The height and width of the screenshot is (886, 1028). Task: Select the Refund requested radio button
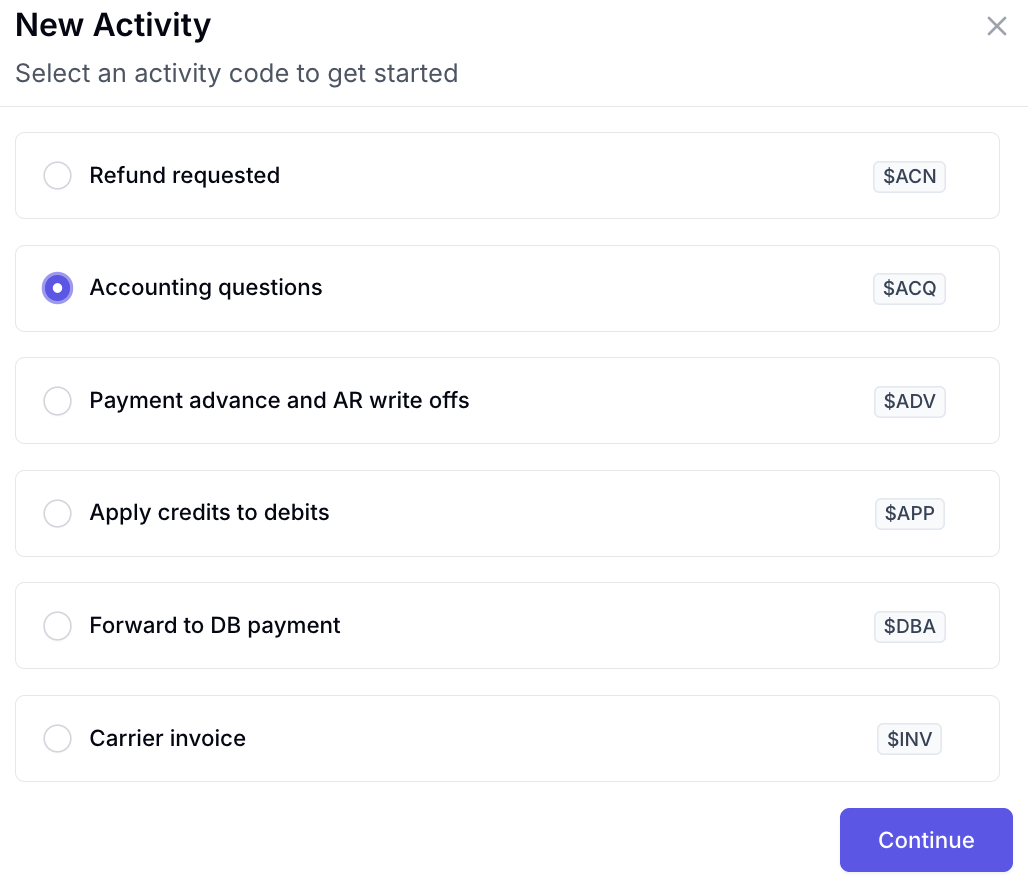point(58,176)
